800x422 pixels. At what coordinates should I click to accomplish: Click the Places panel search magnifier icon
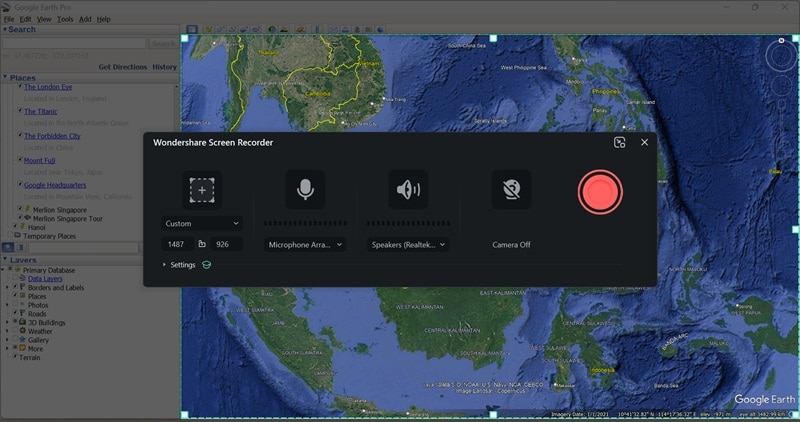point(8,247)
